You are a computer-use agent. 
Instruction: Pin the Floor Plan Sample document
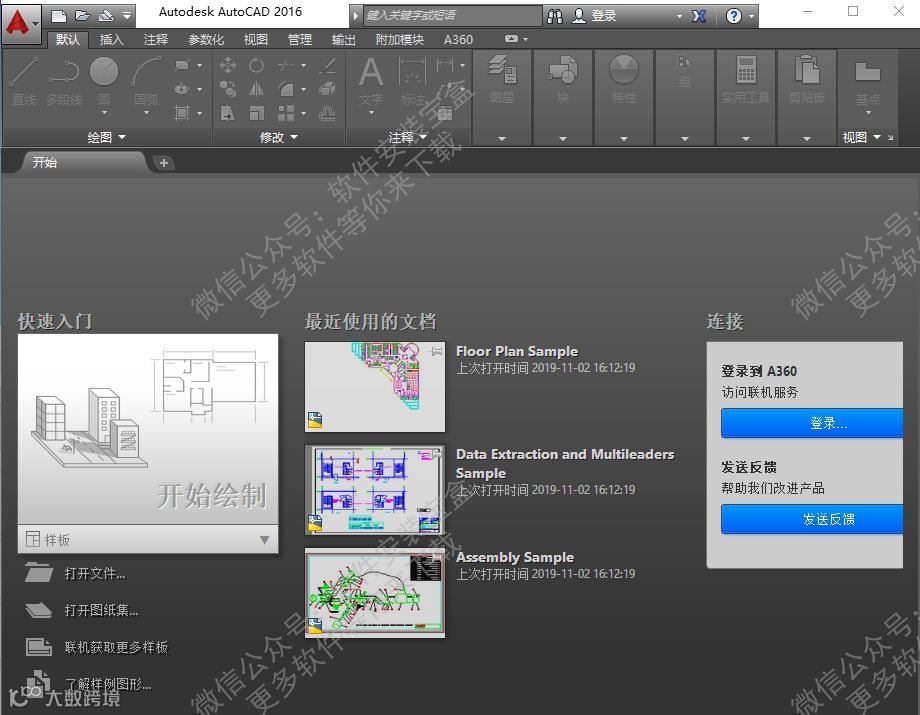pyautogui.click(x=437, y=351)
